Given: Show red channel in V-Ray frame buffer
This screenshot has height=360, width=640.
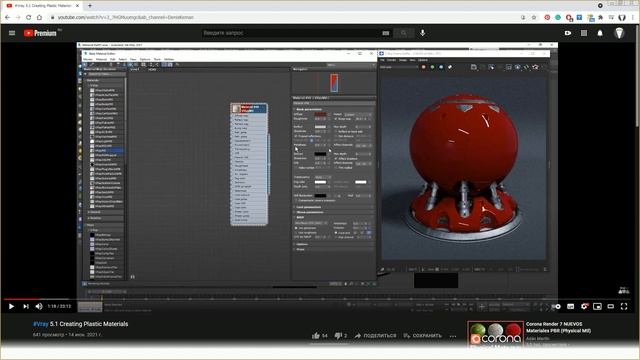Looking at the screenshot, I should point(423,67).
